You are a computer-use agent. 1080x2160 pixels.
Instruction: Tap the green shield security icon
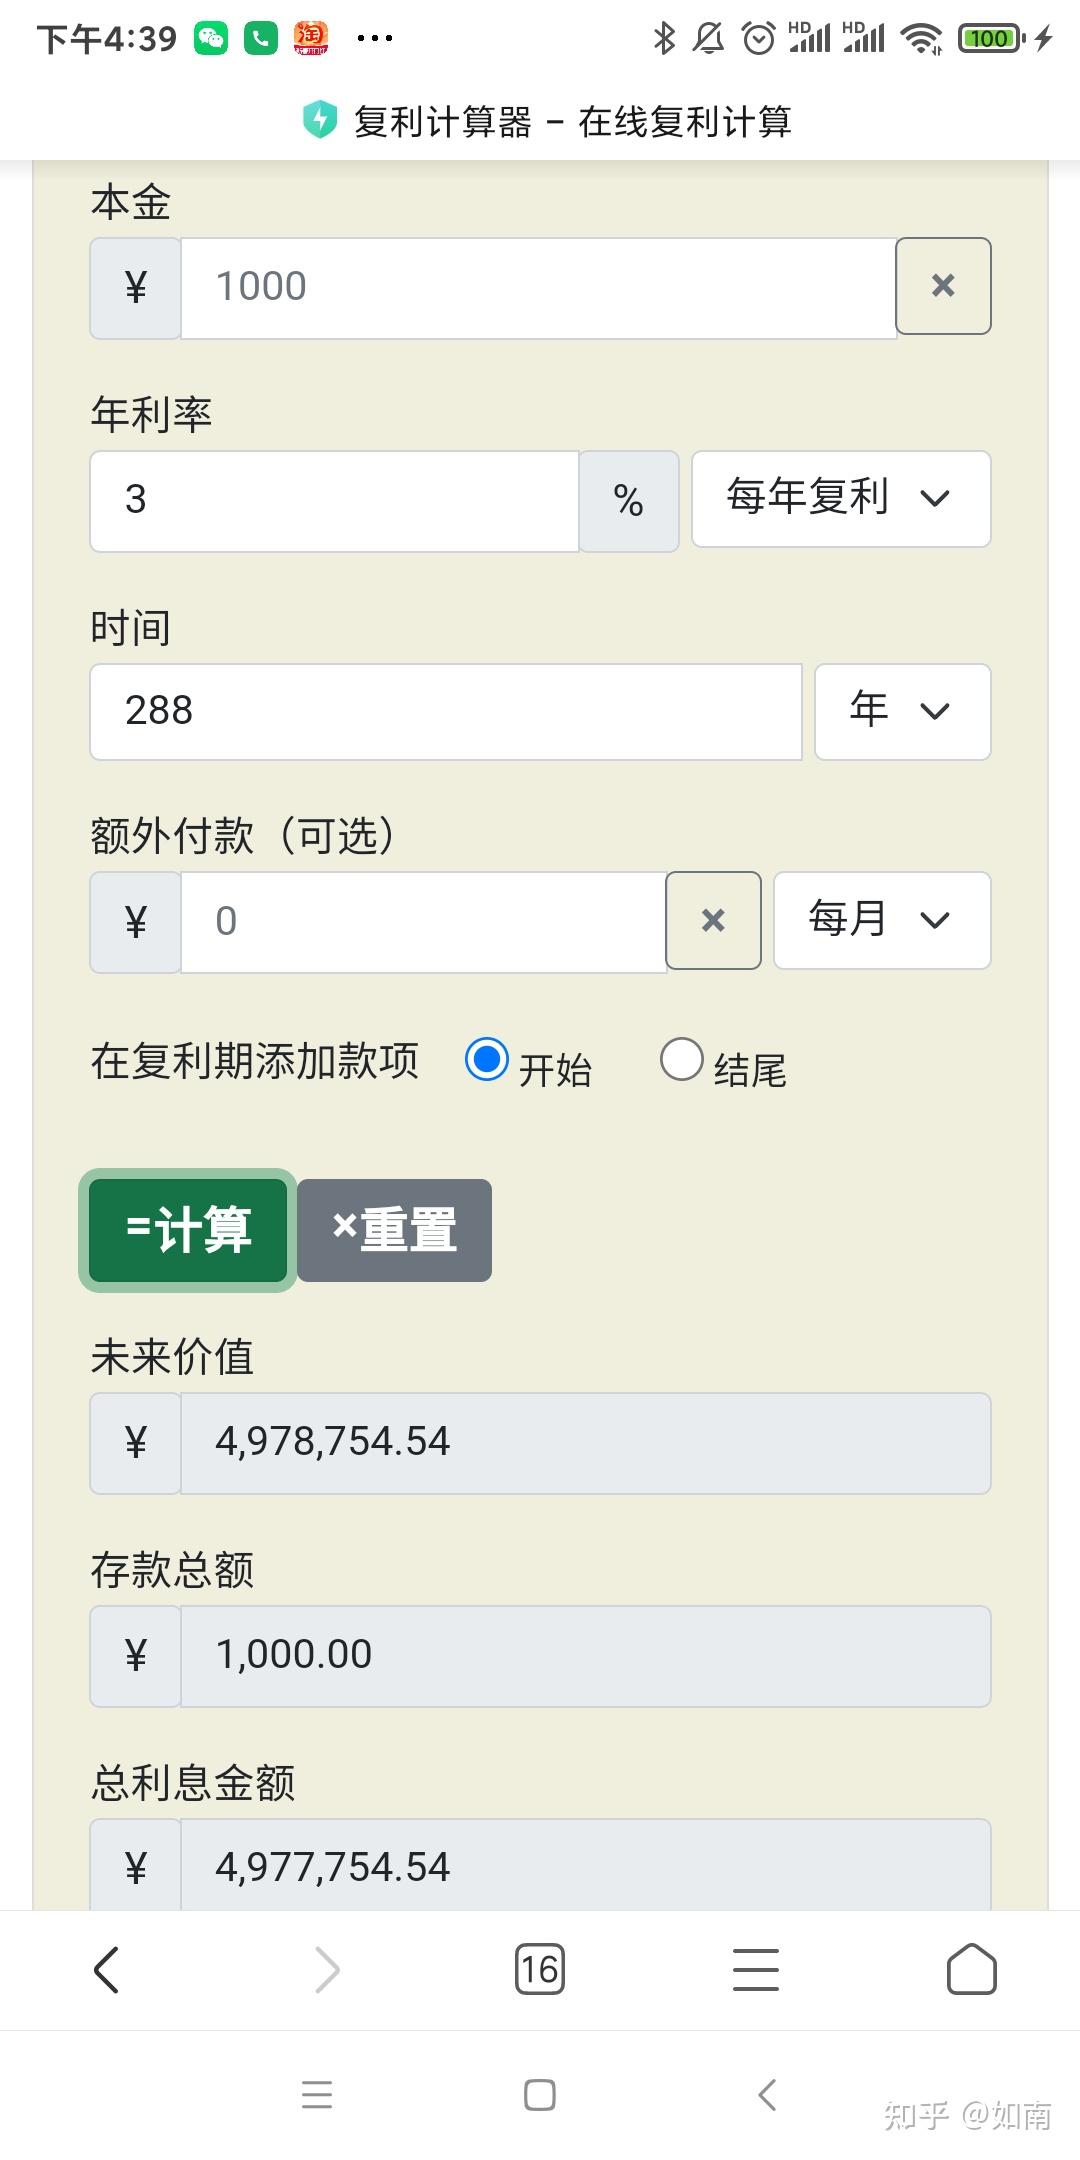click(x=320, y=121)
